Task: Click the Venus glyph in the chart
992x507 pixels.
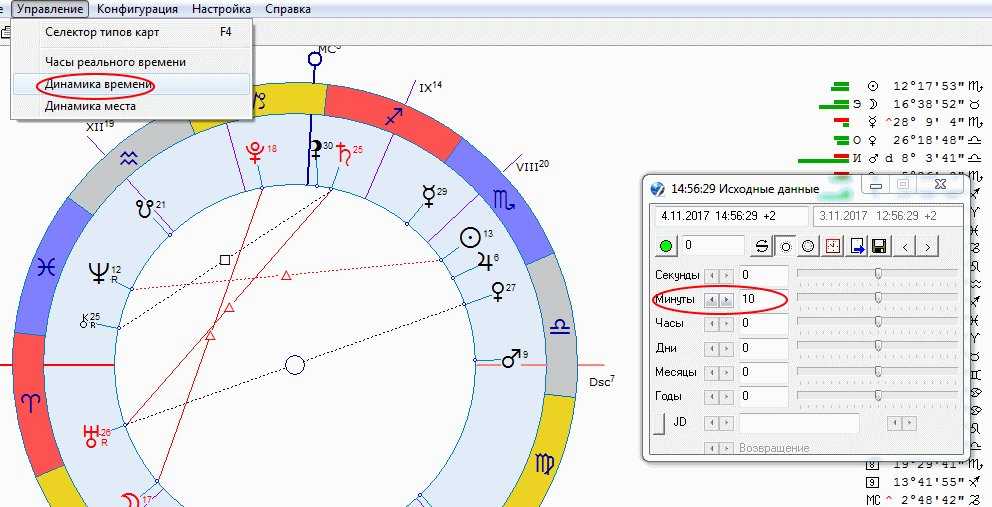Action: (499, 291)
